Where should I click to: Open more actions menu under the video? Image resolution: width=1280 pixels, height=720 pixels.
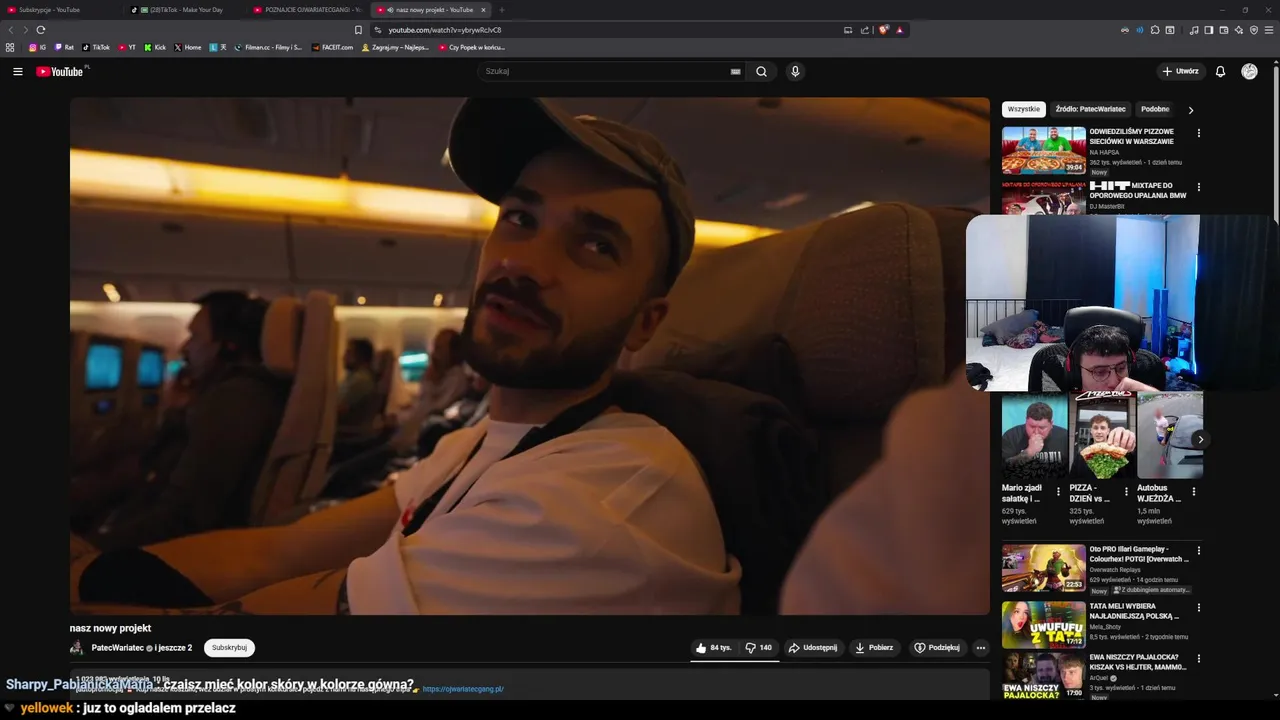[x=981, y=648]
